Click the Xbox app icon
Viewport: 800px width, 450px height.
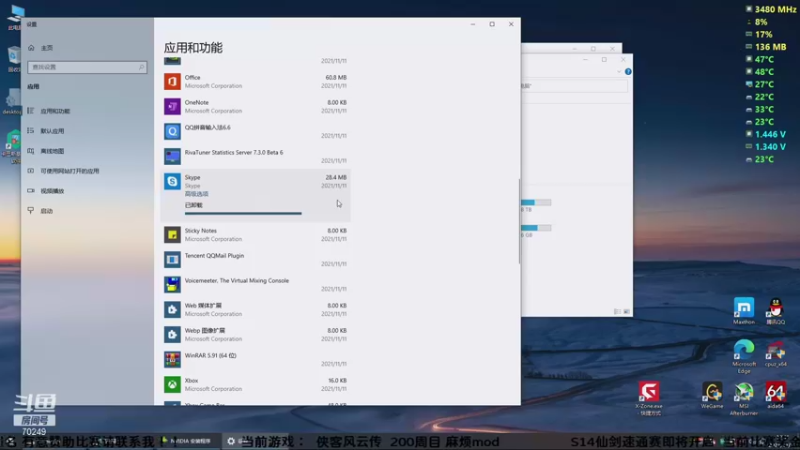point(172,385)
